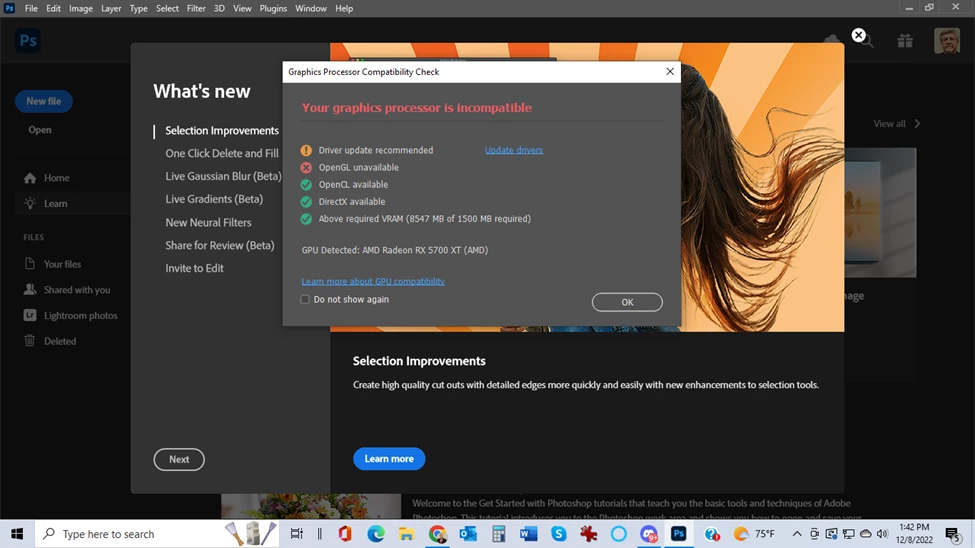The image size is (975, 548).
Task: Click the OpenGL unavailable error icon
Action: click(x=306, y=167)
